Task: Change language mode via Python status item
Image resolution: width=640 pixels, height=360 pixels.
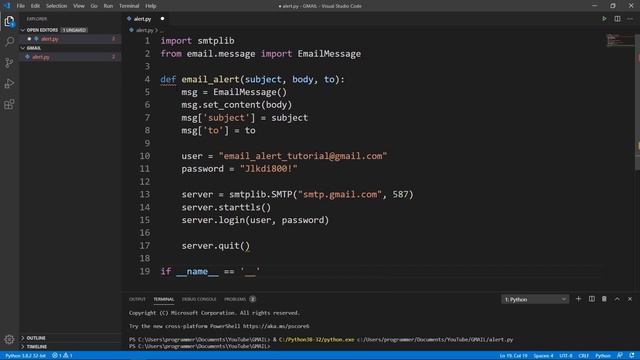Action: 602,356
